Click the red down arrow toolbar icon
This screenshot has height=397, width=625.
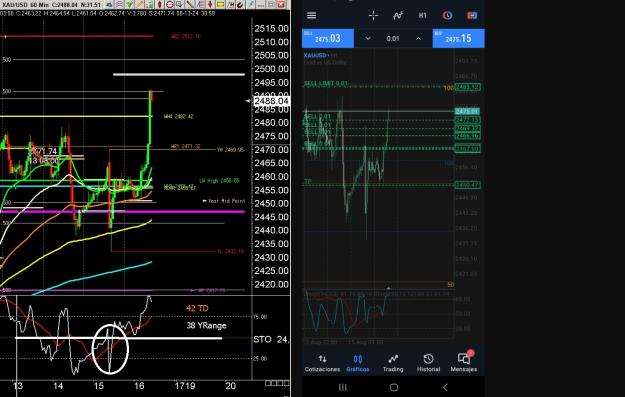pyautogui.click(x=210, y=5)
